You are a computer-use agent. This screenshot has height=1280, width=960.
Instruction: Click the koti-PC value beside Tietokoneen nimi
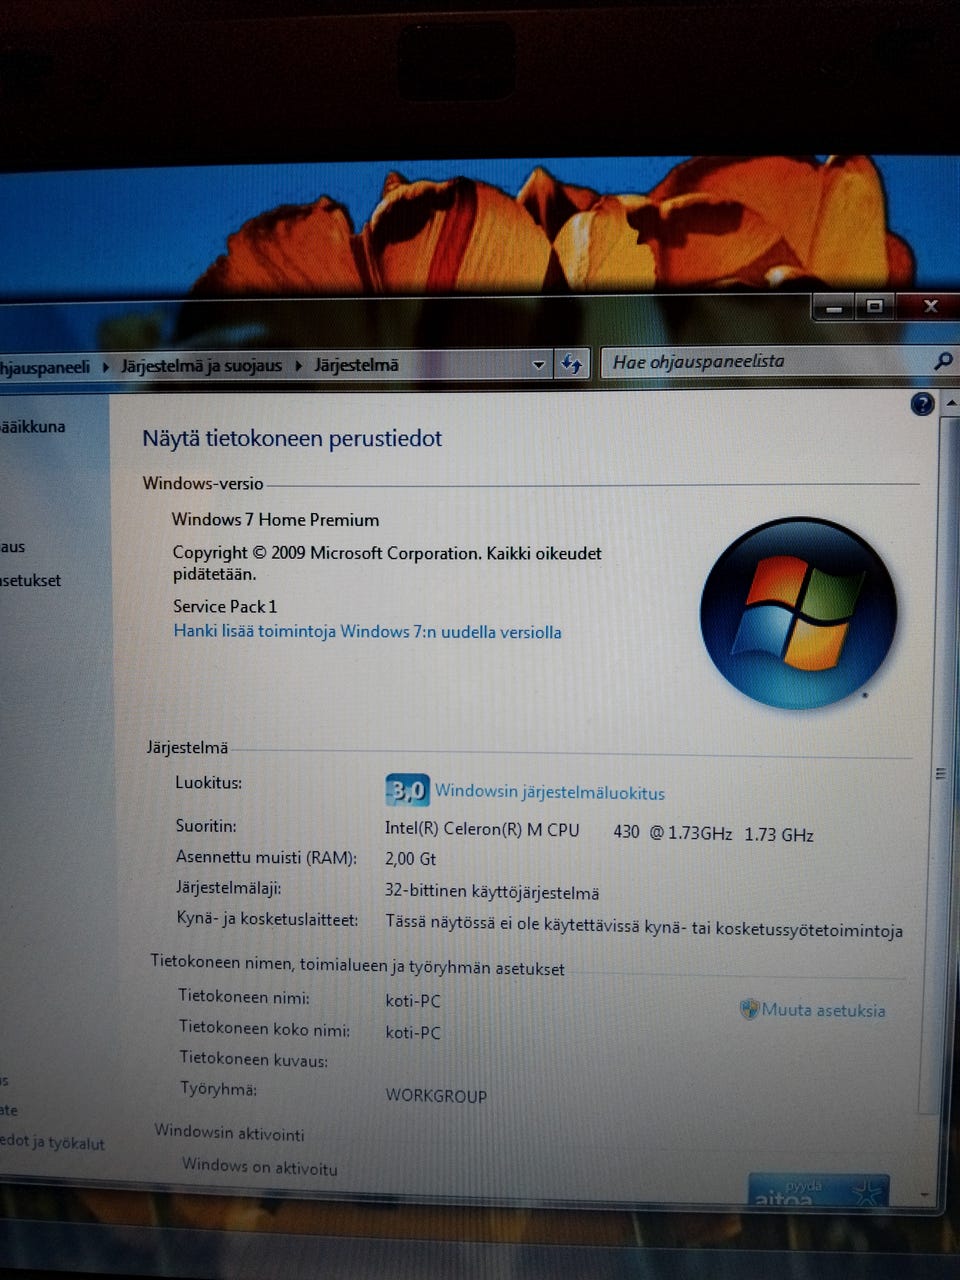coord(413,1000)
